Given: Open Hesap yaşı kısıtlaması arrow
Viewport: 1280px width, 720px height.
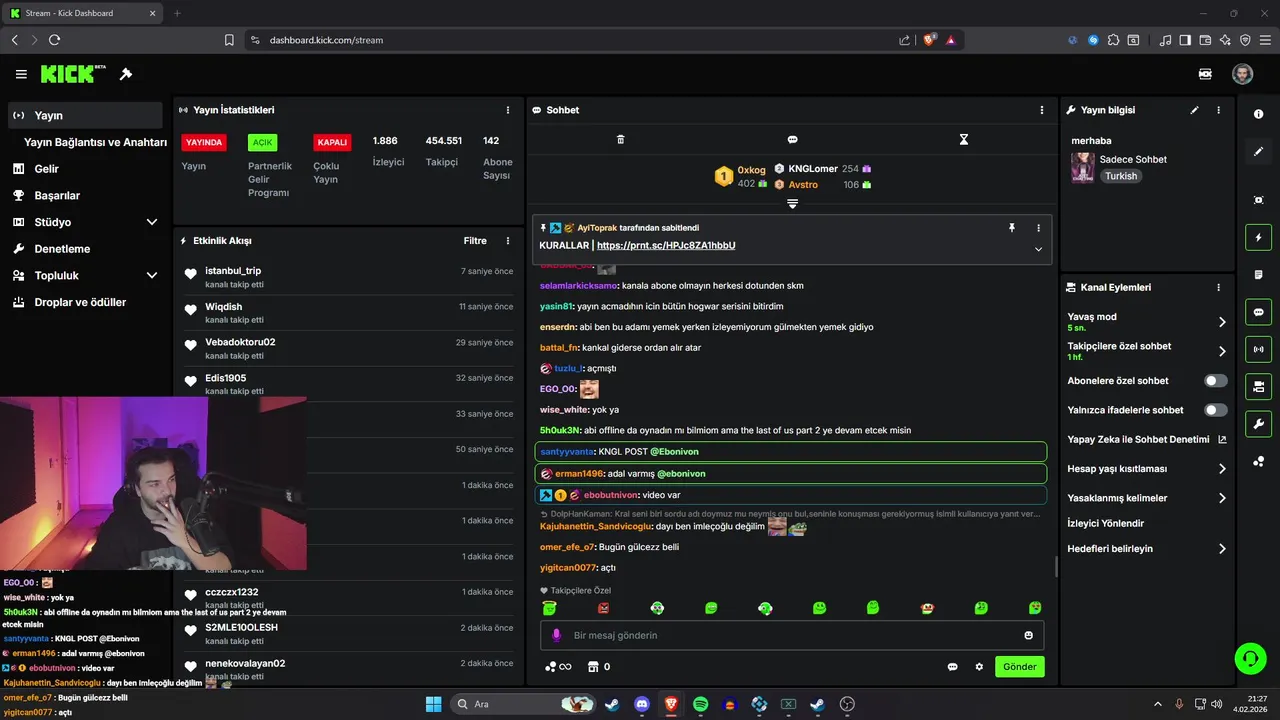Looking at the screenshot, I should [1222, 469].
